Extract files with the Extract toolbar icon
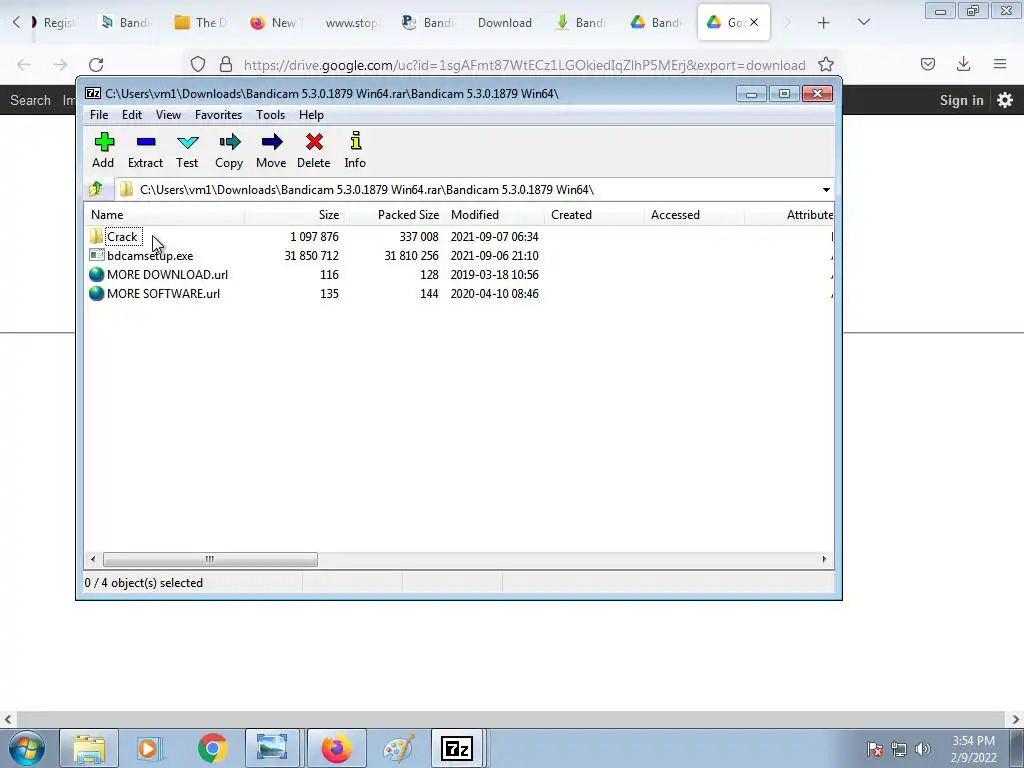Image resolution: width=1024 pixels, height=768 pixels. click(x=146, y=142)
